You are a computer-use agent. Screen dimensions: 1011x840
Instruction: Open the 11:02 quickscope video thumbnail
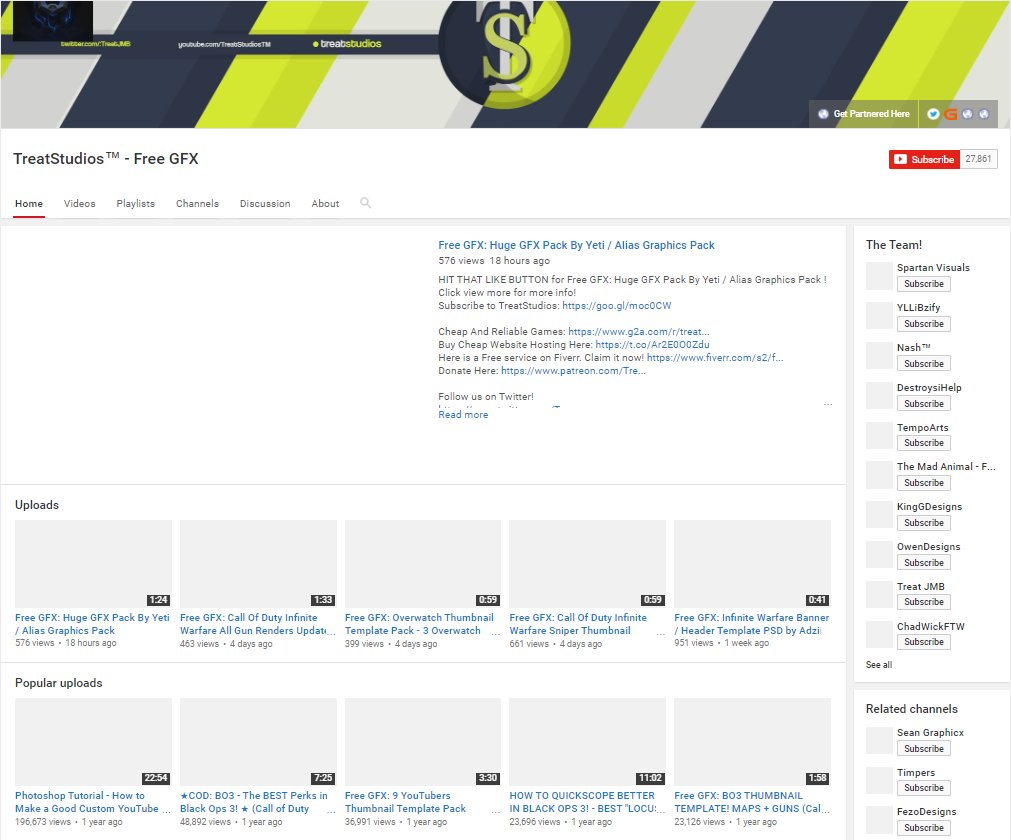click(587, 742)
